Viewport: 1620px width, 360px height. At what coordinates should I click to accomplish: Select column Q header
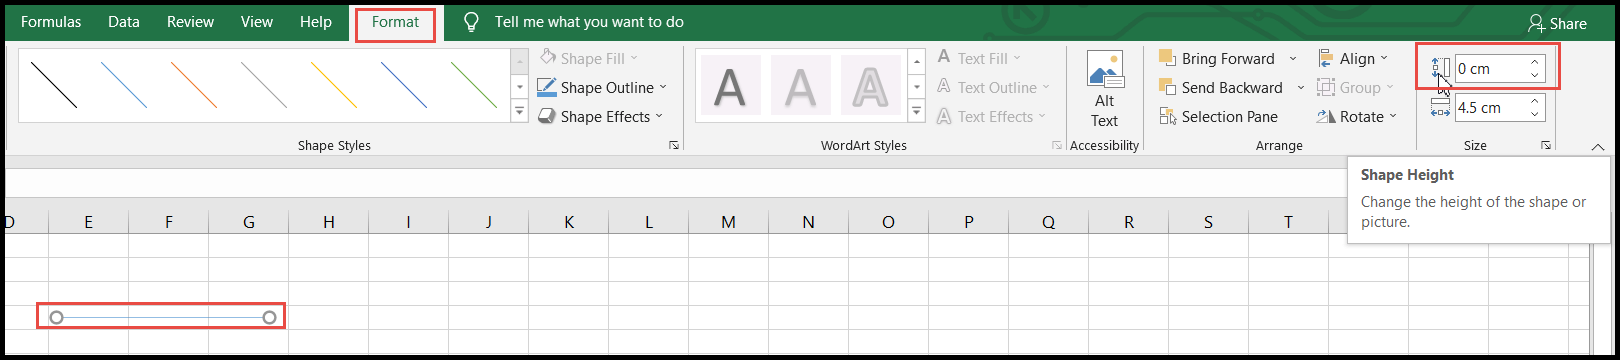[x=1048, y=222]
